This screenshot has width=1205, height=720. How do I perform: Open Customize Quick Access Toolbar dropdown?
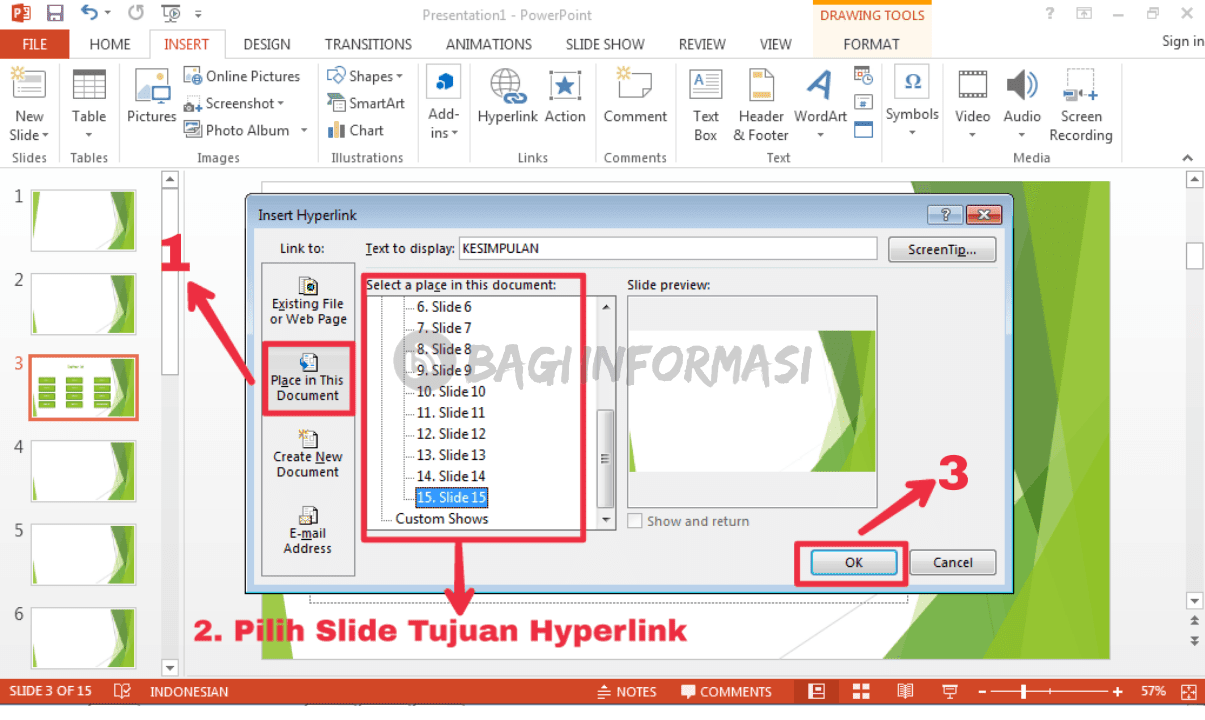pos(198,14)
